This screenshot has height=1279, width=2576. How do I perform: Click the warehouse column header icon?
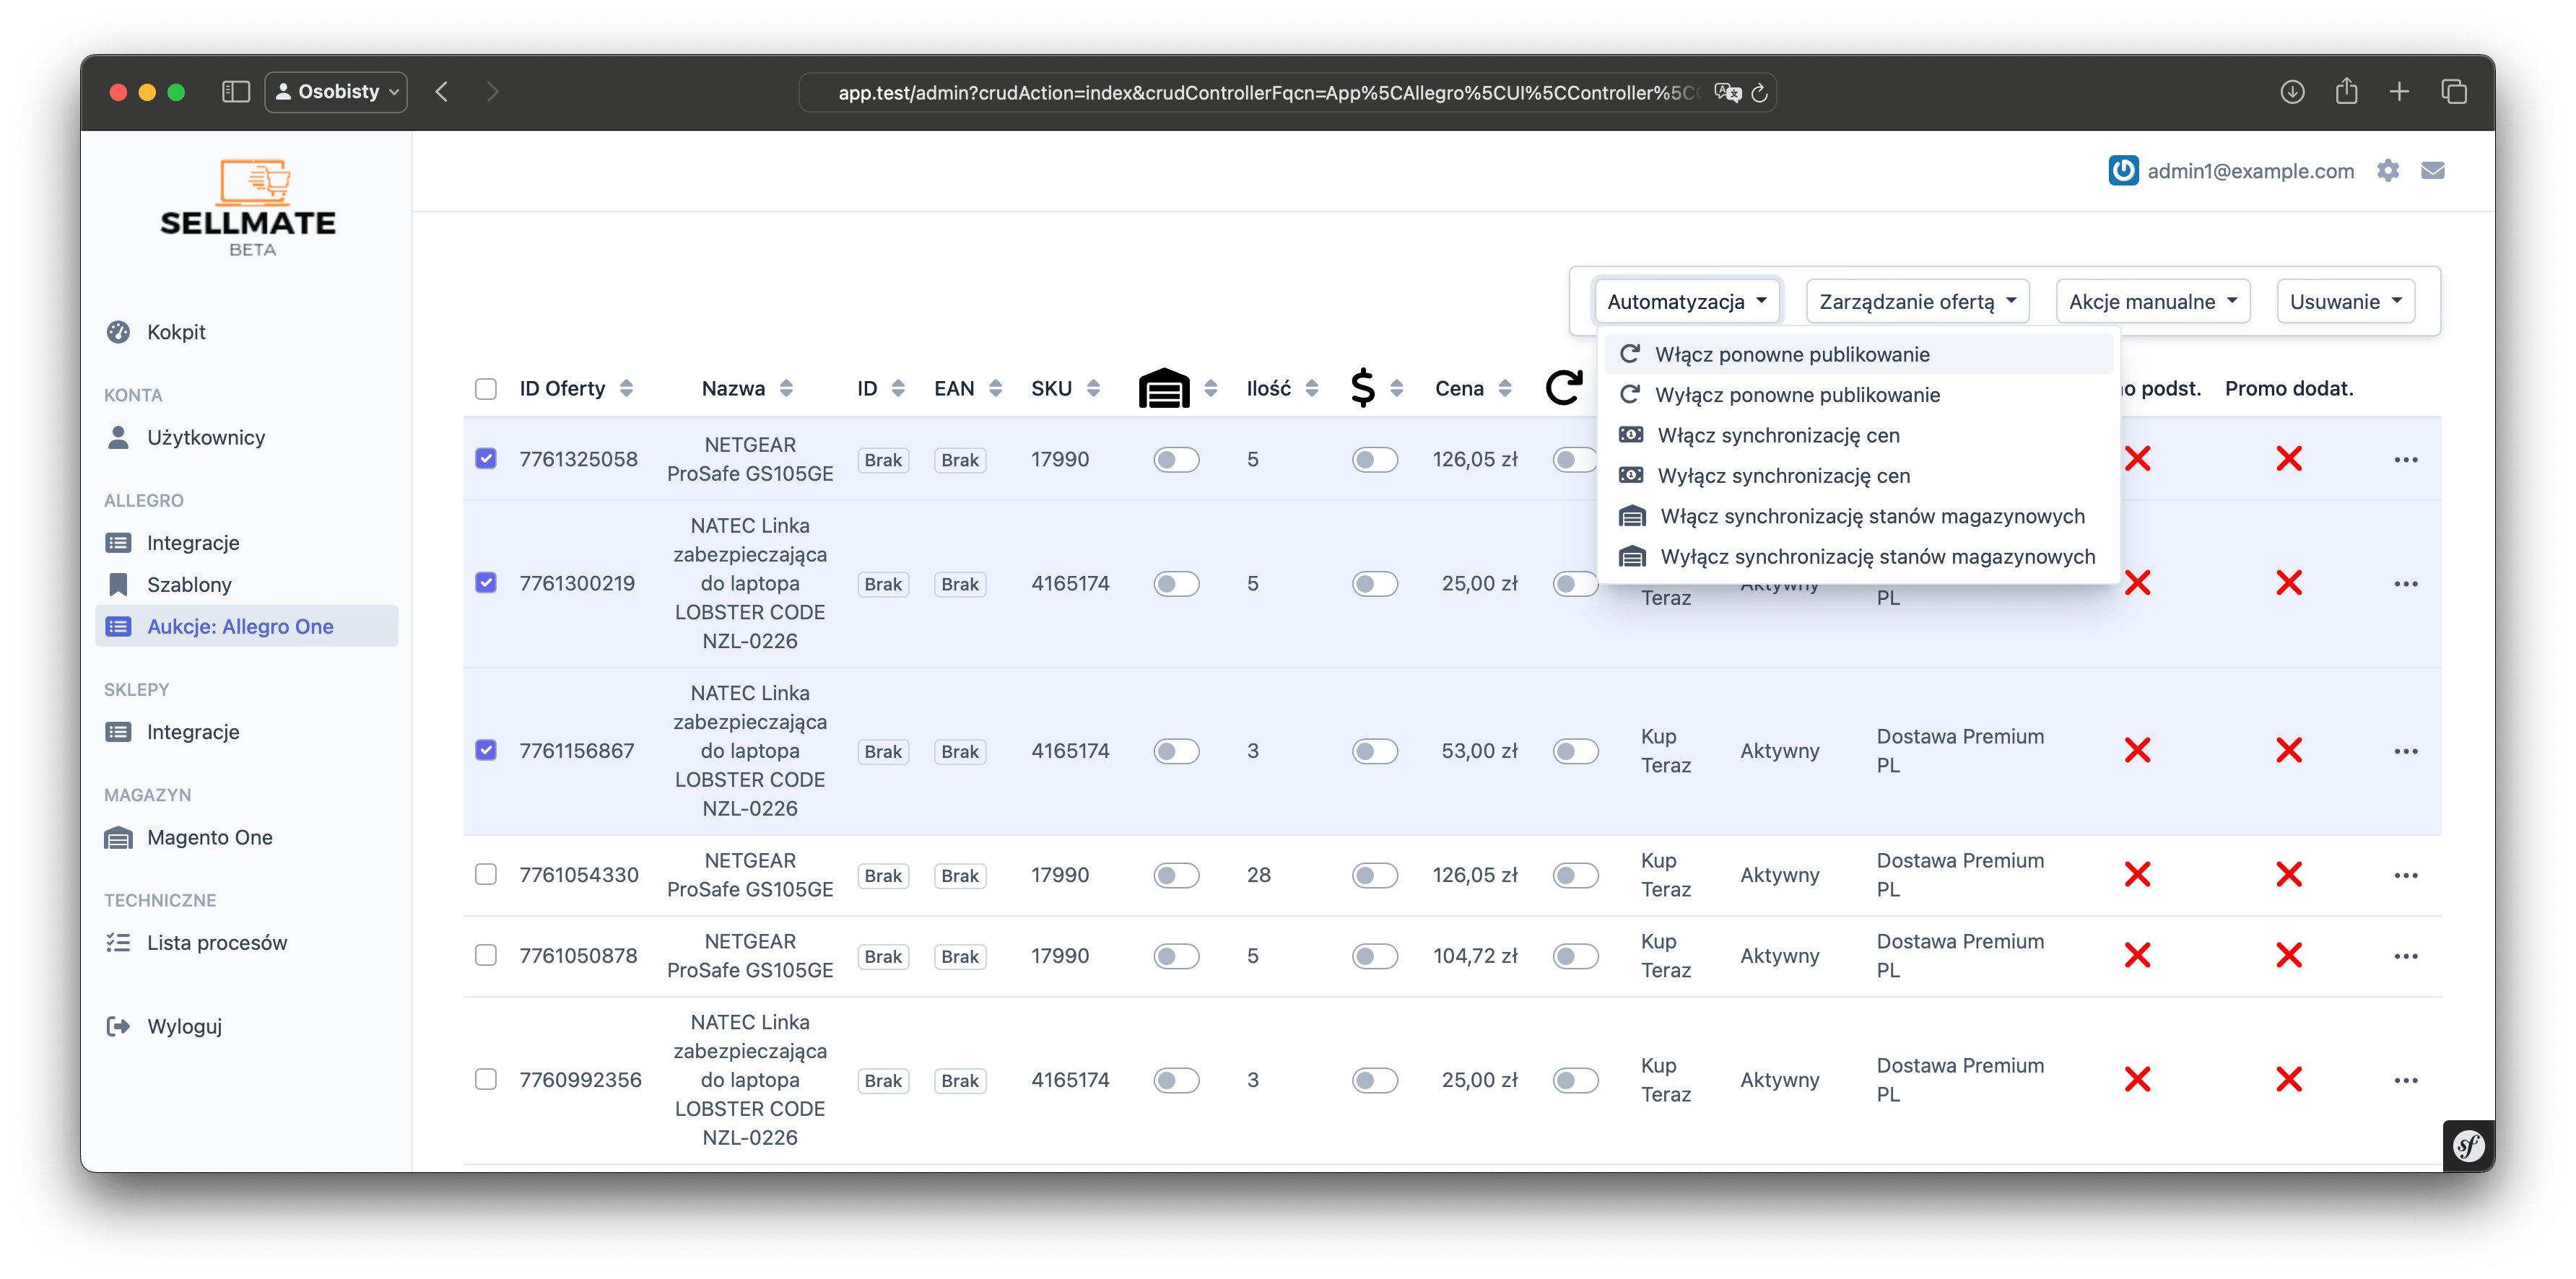pos(1164,388)
